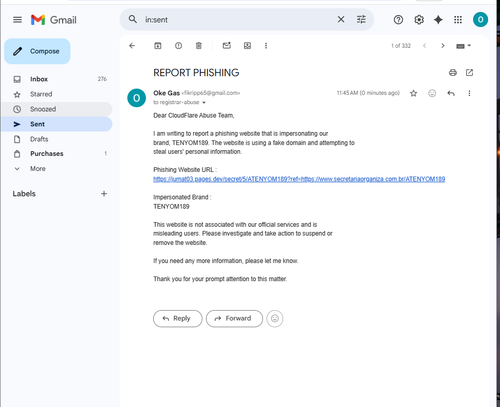Expand recipient details arrow next to registrar-abuse
The image size is (500, 407).
[x=204, y=103]
